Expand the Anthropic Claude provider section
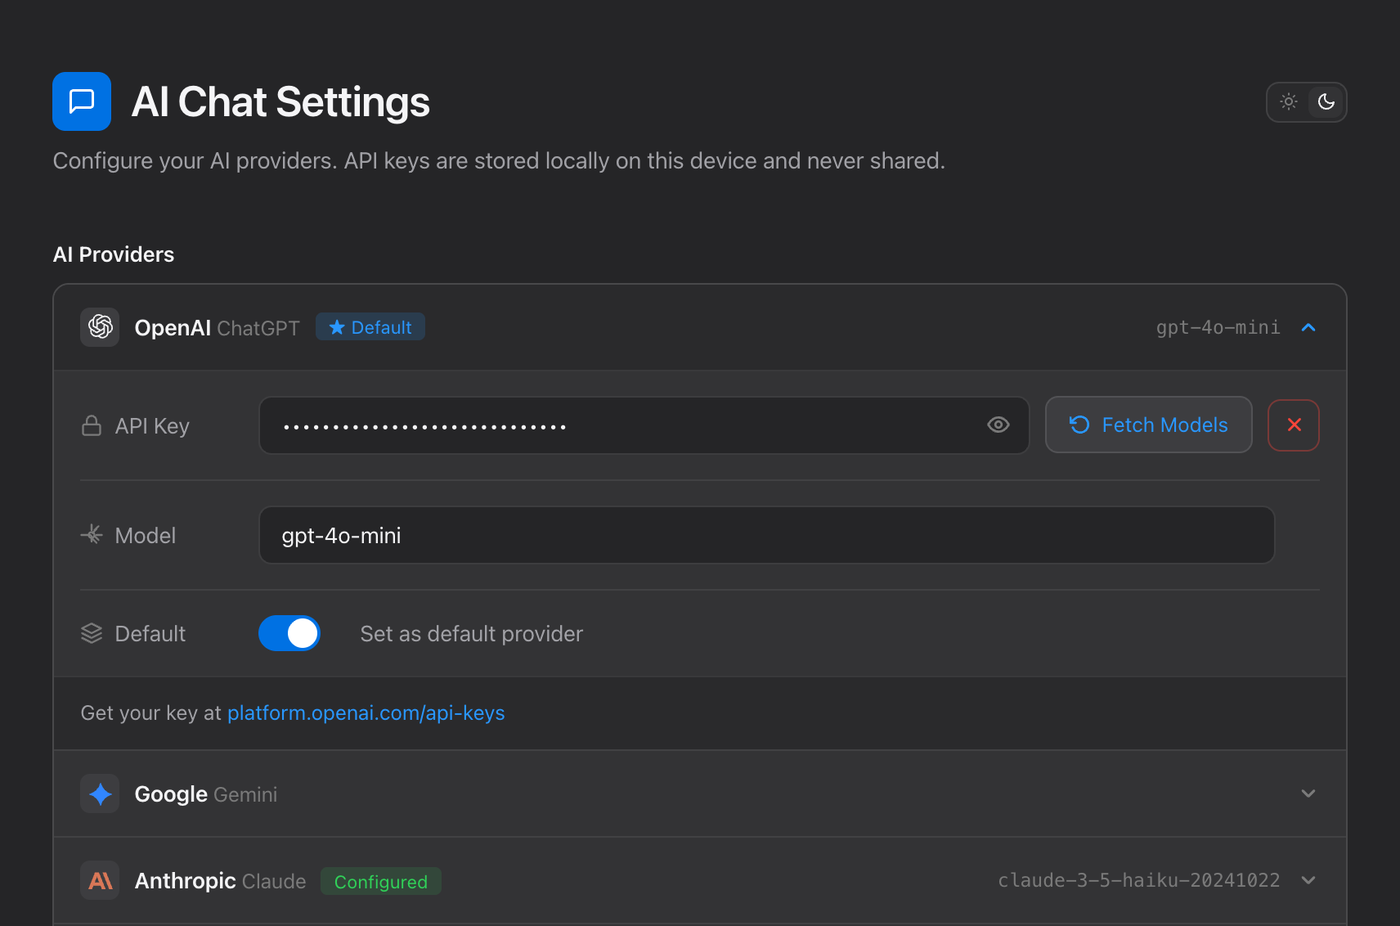1400x926 pixels. click(x=1308, y=881)
